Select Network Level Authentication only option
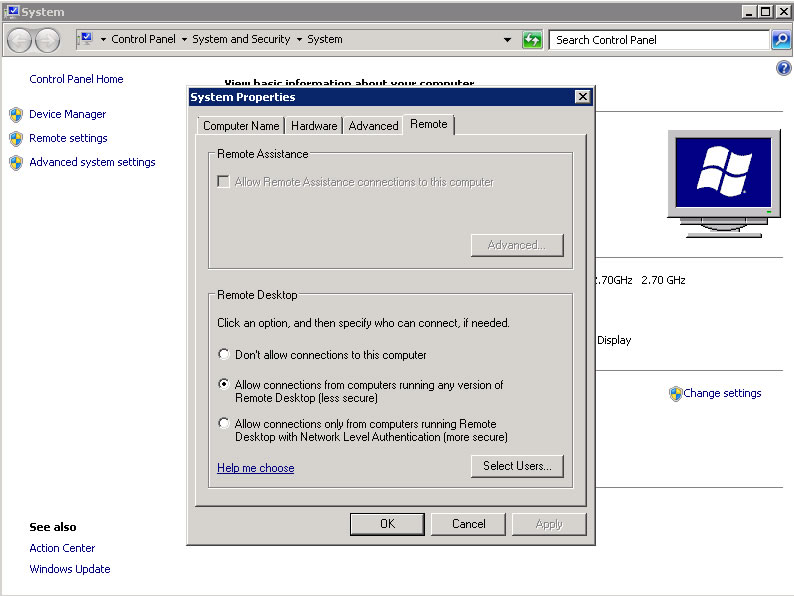The height and width of the screenshot is (596, 794). [223, 423]
